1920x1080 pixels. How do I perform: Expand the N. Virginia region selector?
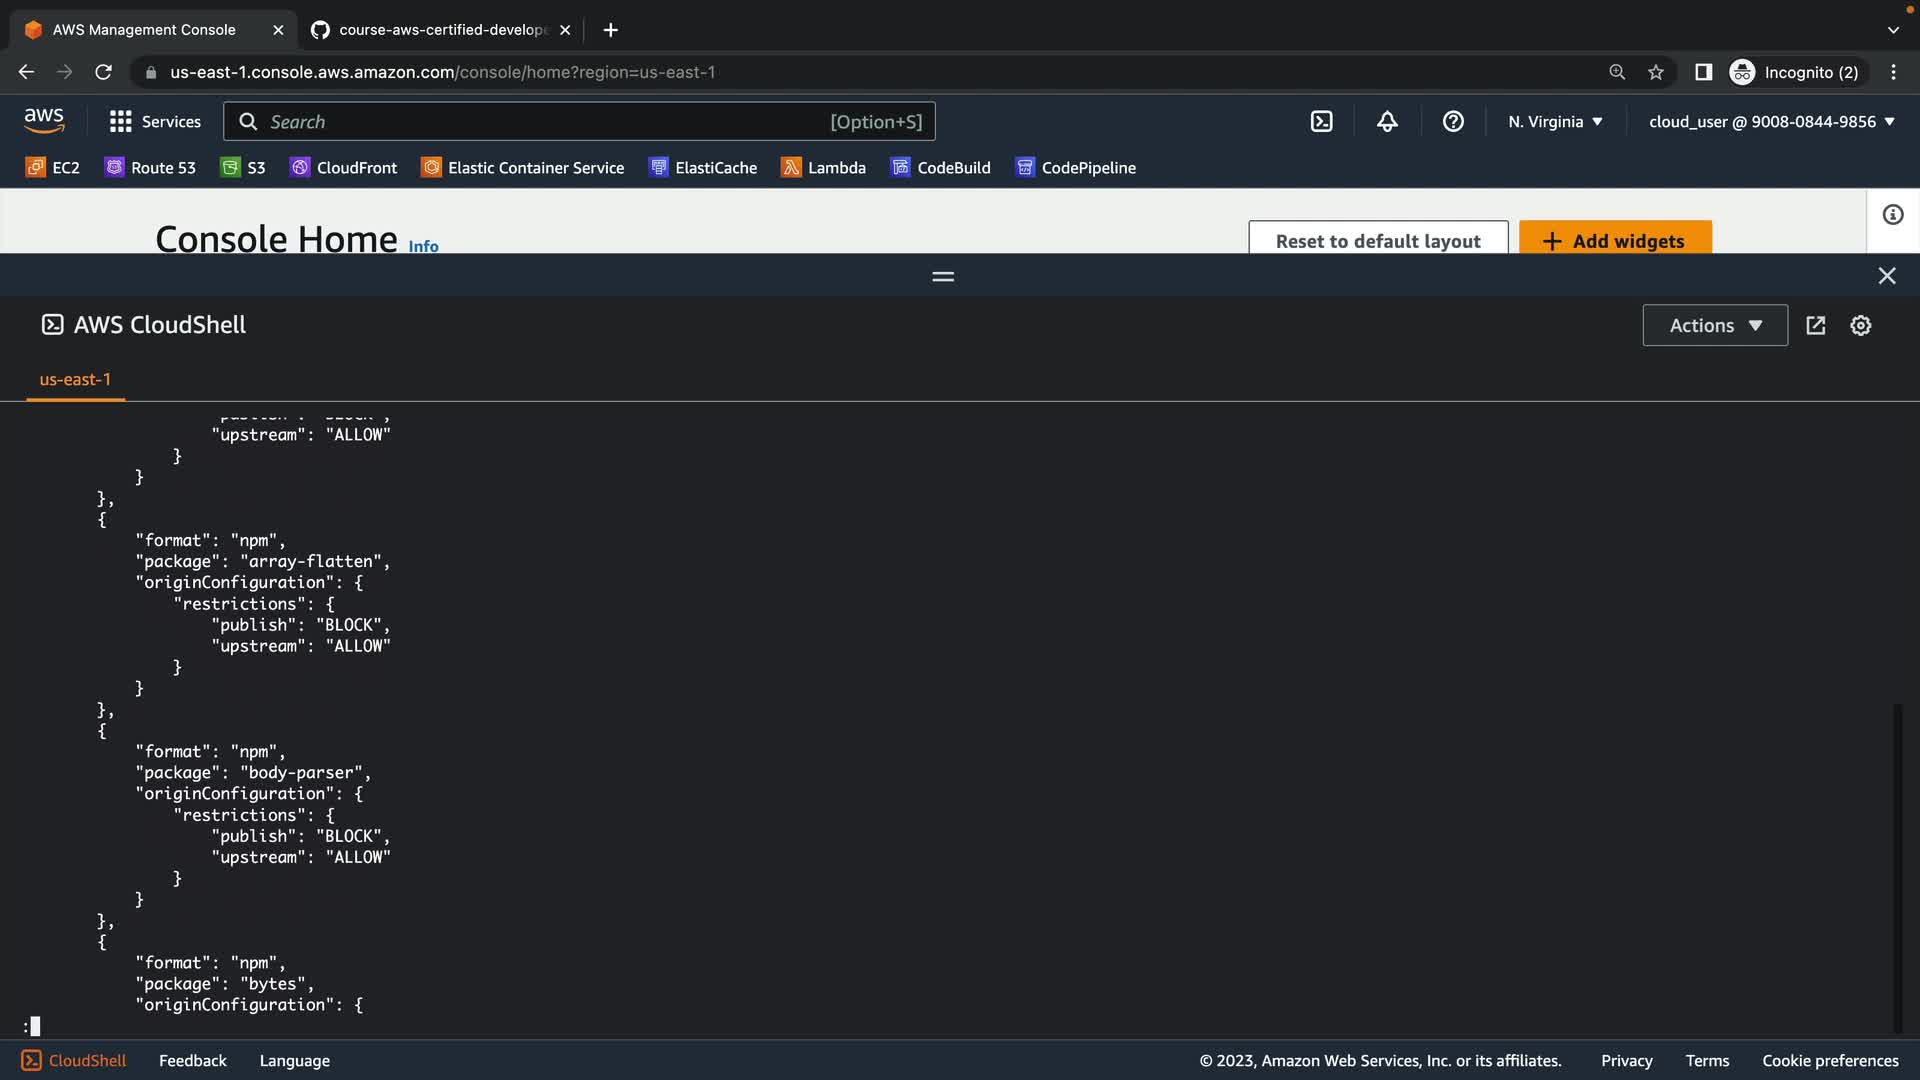(x=1555, y=122)
